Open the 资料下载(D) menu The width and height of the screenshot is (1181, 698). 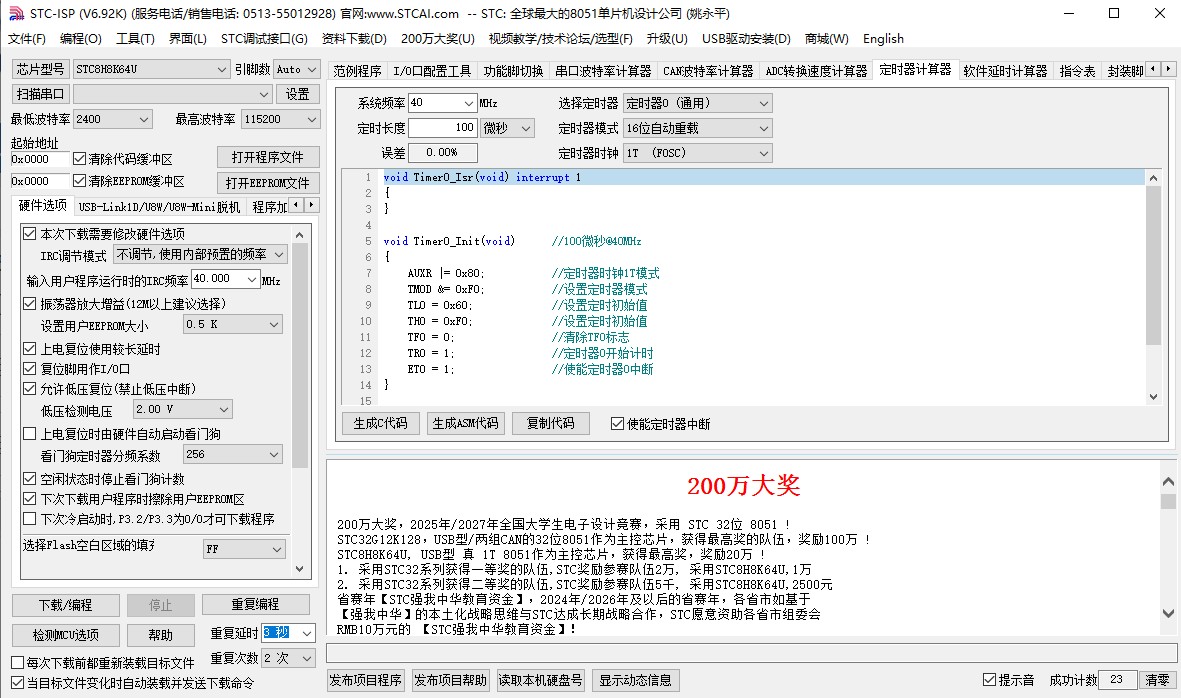(353, 39)
